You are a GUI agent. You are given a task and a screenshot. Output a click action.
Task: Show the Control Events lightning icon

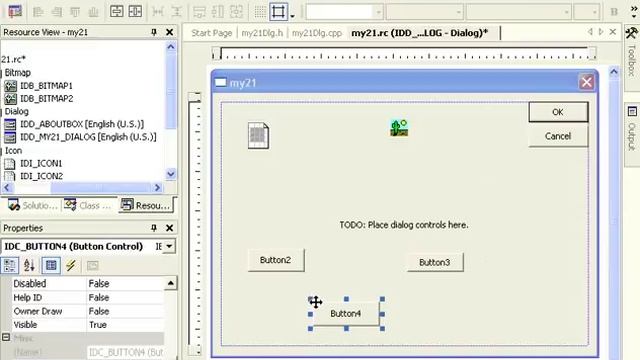[x=71, y=265]
